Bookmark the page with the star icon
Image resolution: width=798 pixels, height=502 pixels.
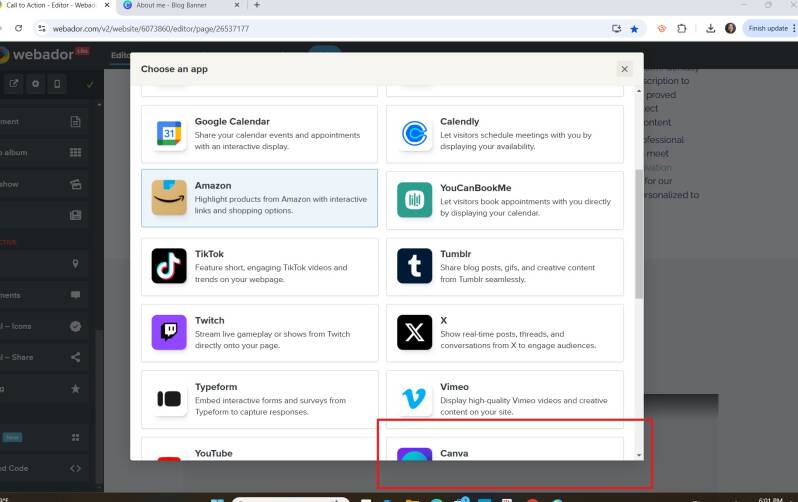[634, 29]
